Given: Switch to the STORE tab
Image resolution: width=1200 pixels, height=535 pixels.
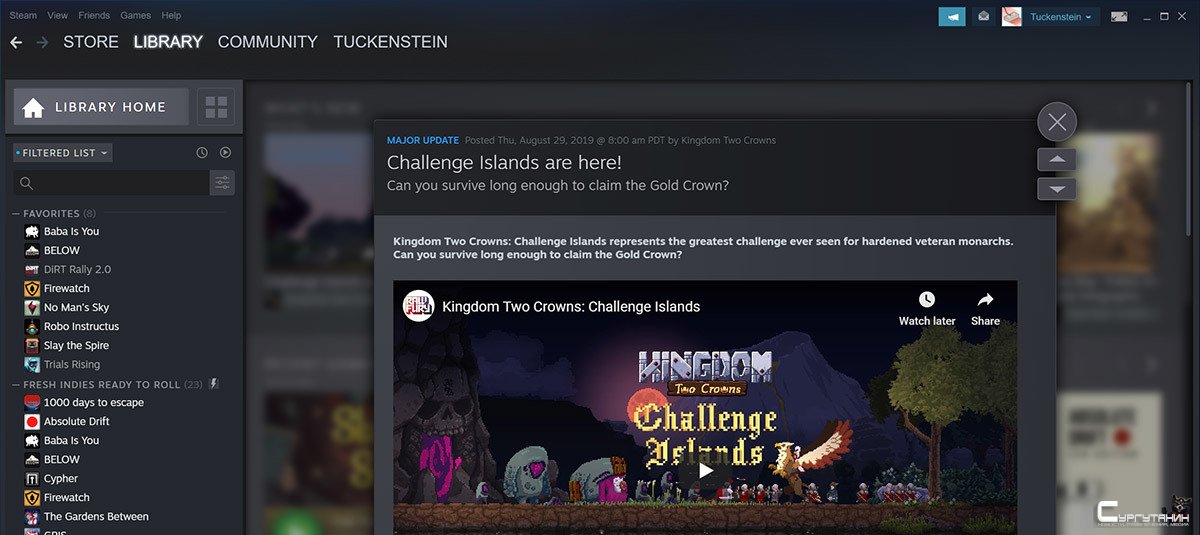Looking at the screenshot, I should point(91,42).
